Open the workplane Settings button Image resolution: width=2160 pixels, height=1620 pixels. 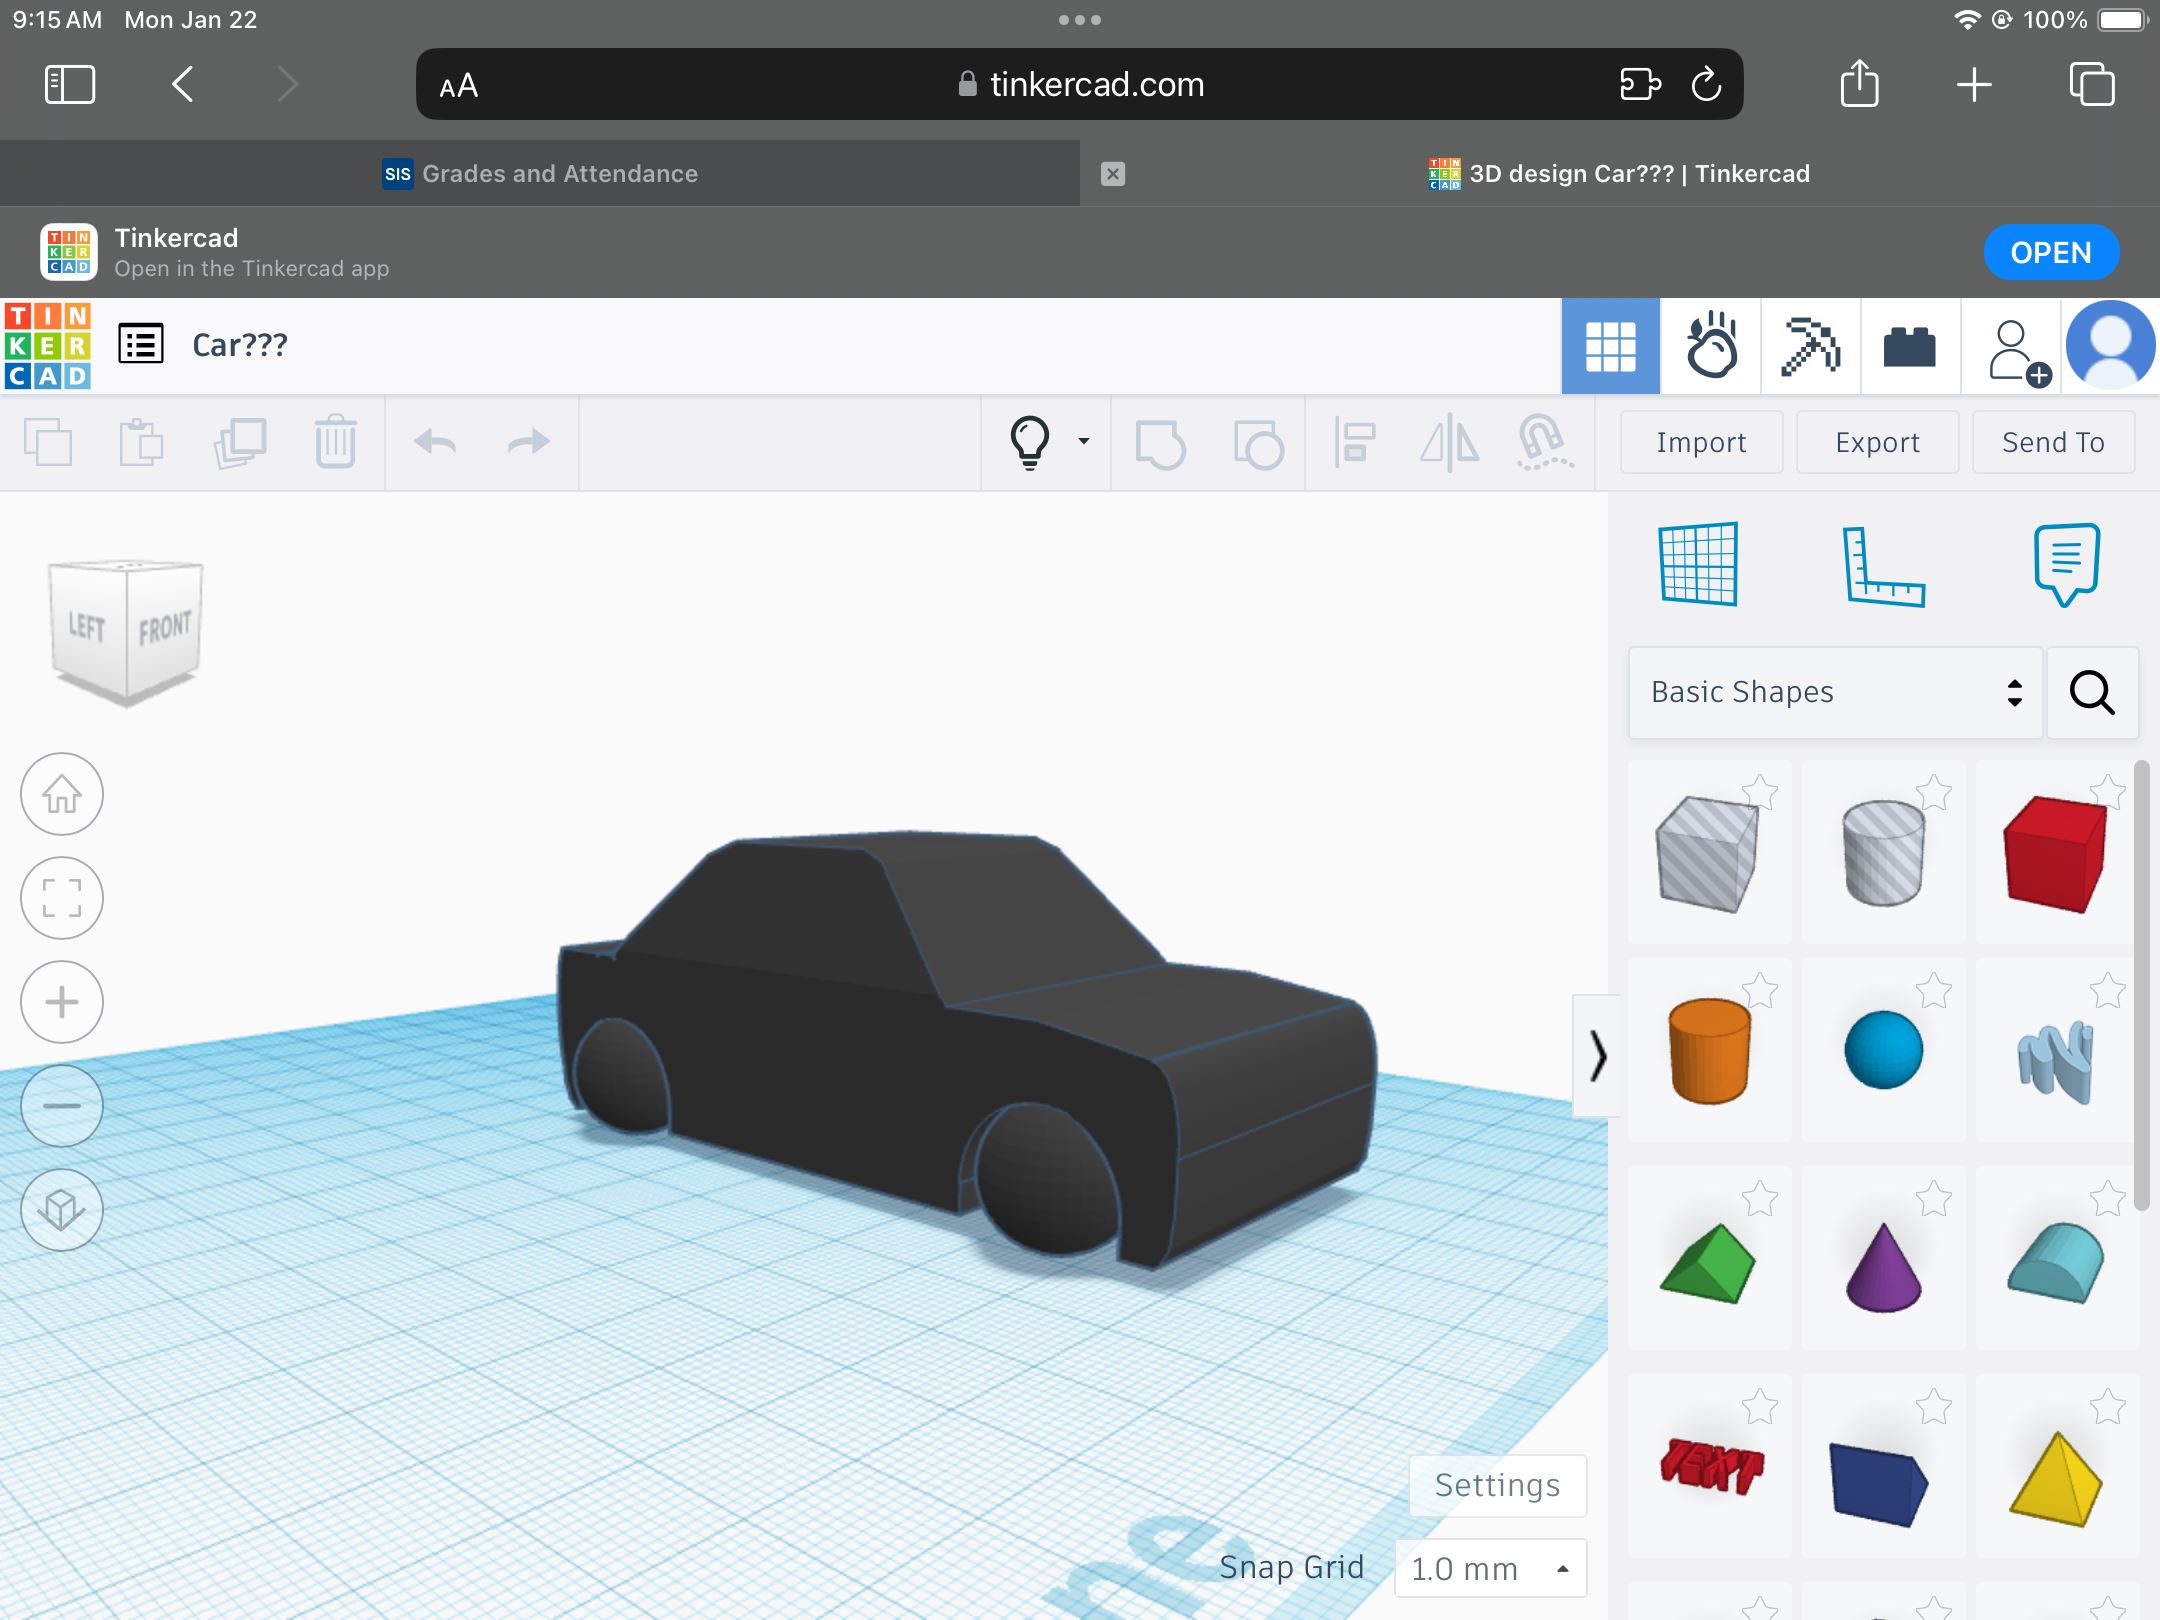click(1497, 1486)
